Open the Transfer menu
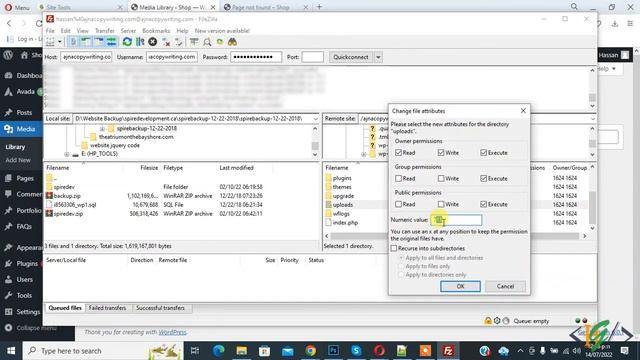The image size is (640, 360). pos(104,31)
